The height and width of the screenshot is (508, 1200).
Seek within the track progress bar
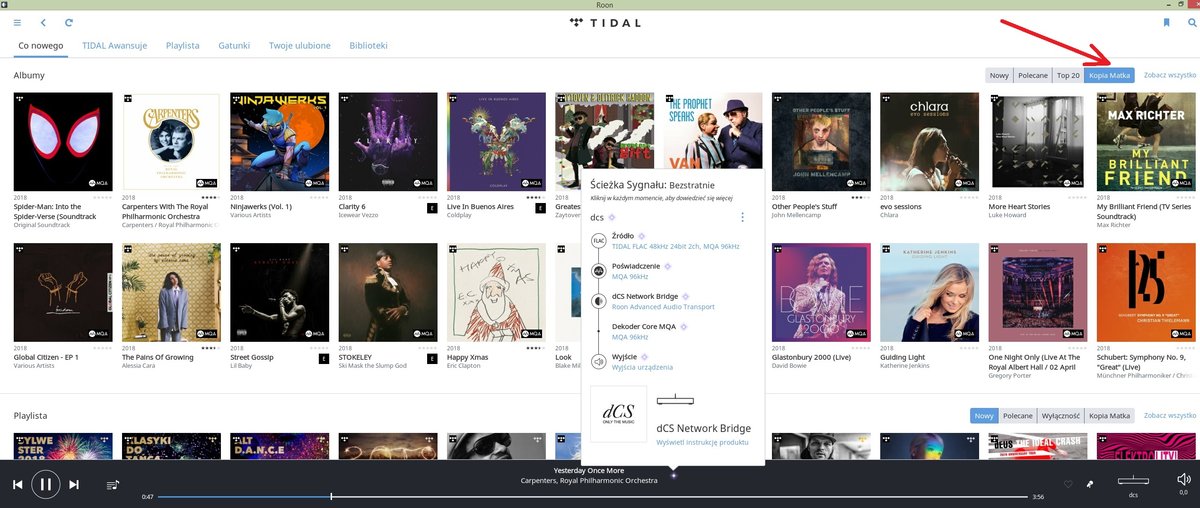point(592,496)
